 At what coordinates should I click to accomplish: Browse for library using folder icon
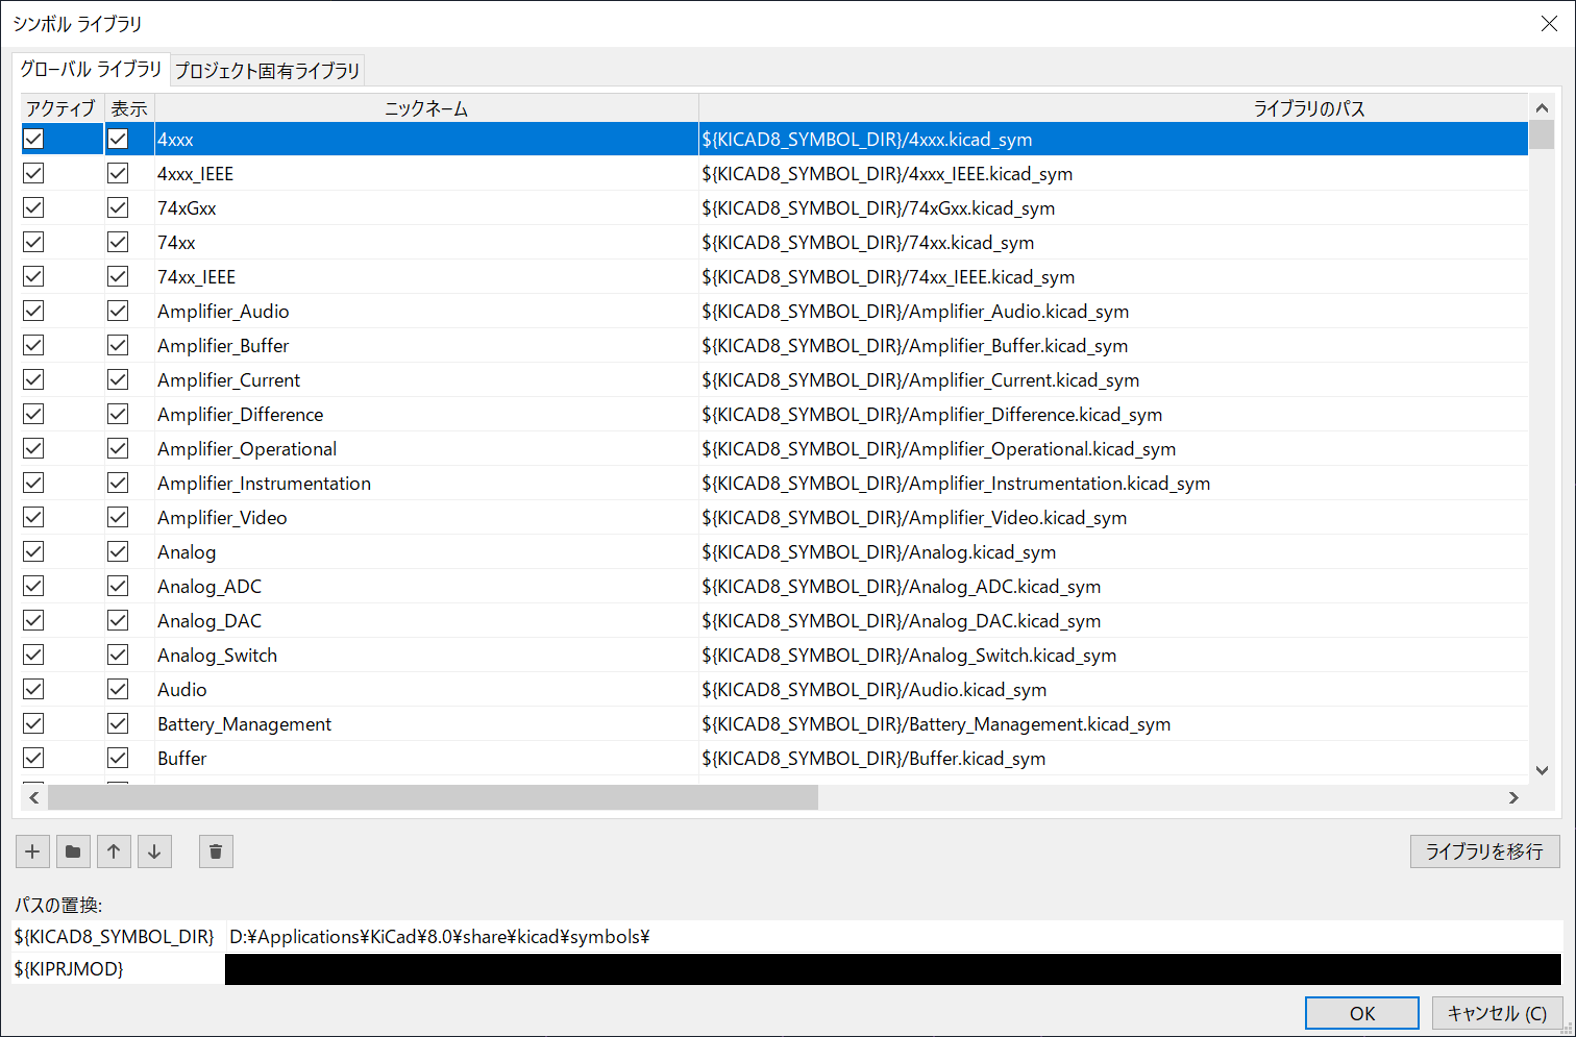coord(73,851)
